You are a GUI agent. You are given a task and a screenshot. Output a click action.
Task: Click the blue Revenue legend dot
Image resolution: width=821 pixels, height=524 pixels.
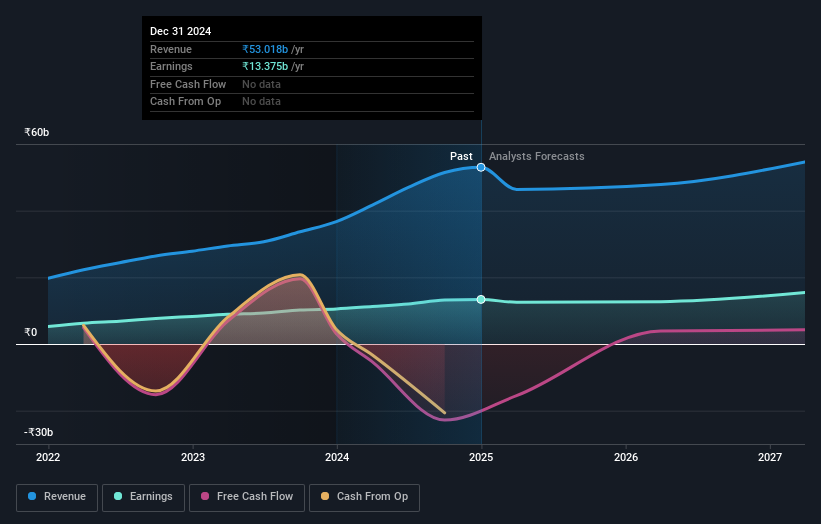(x=32, y=496)
